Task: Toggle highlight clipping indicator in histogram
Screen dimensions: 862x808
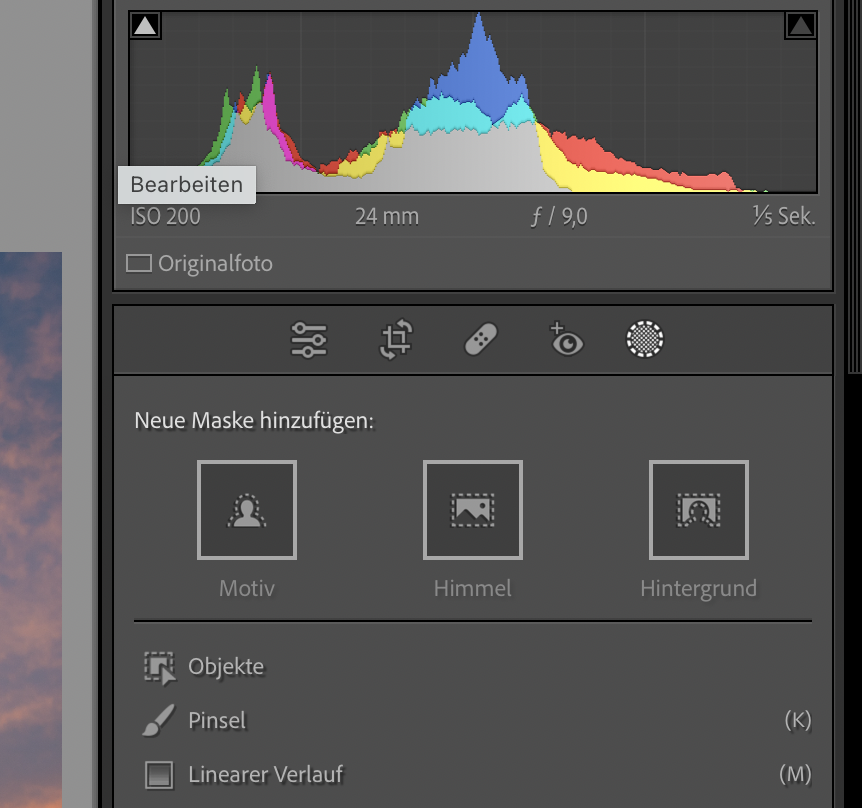Action: click(800, 25)
